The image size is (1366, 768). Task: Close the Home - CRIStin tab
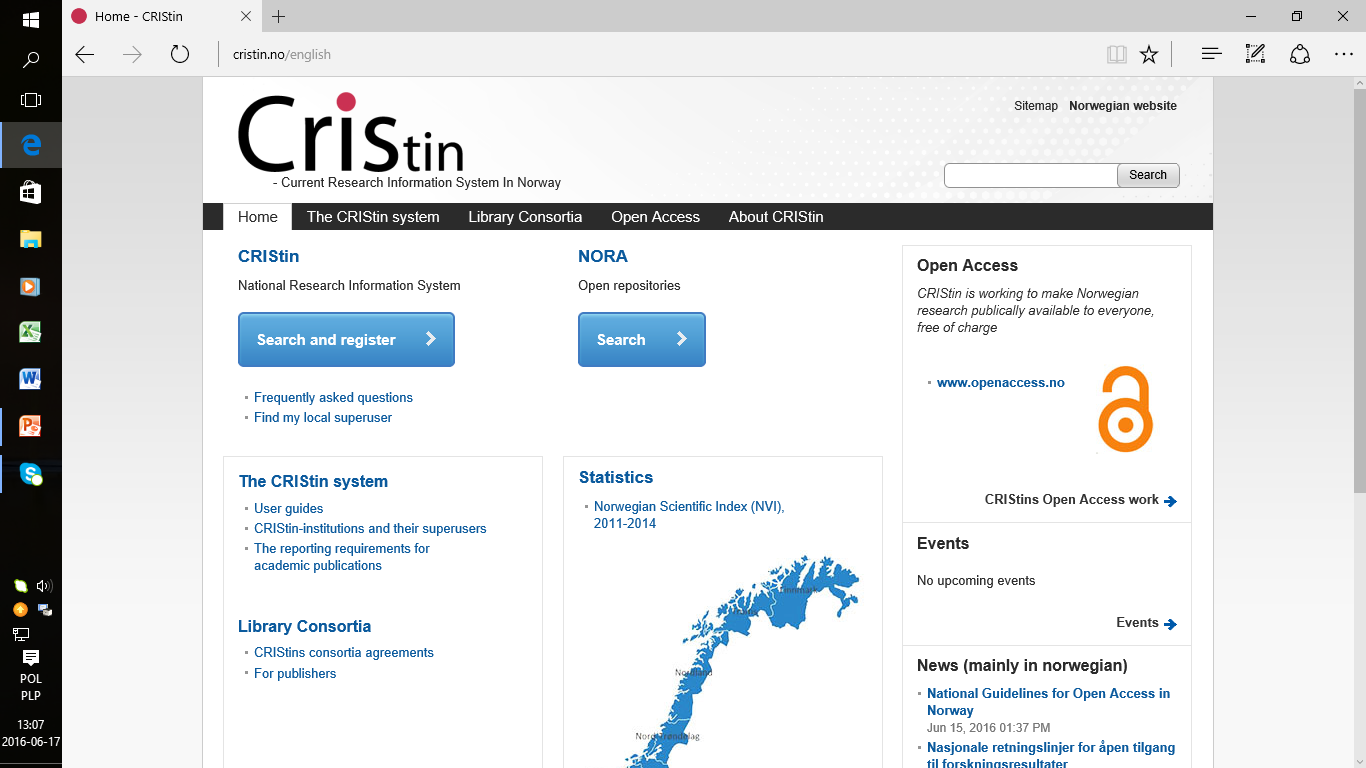coord(247,16)
